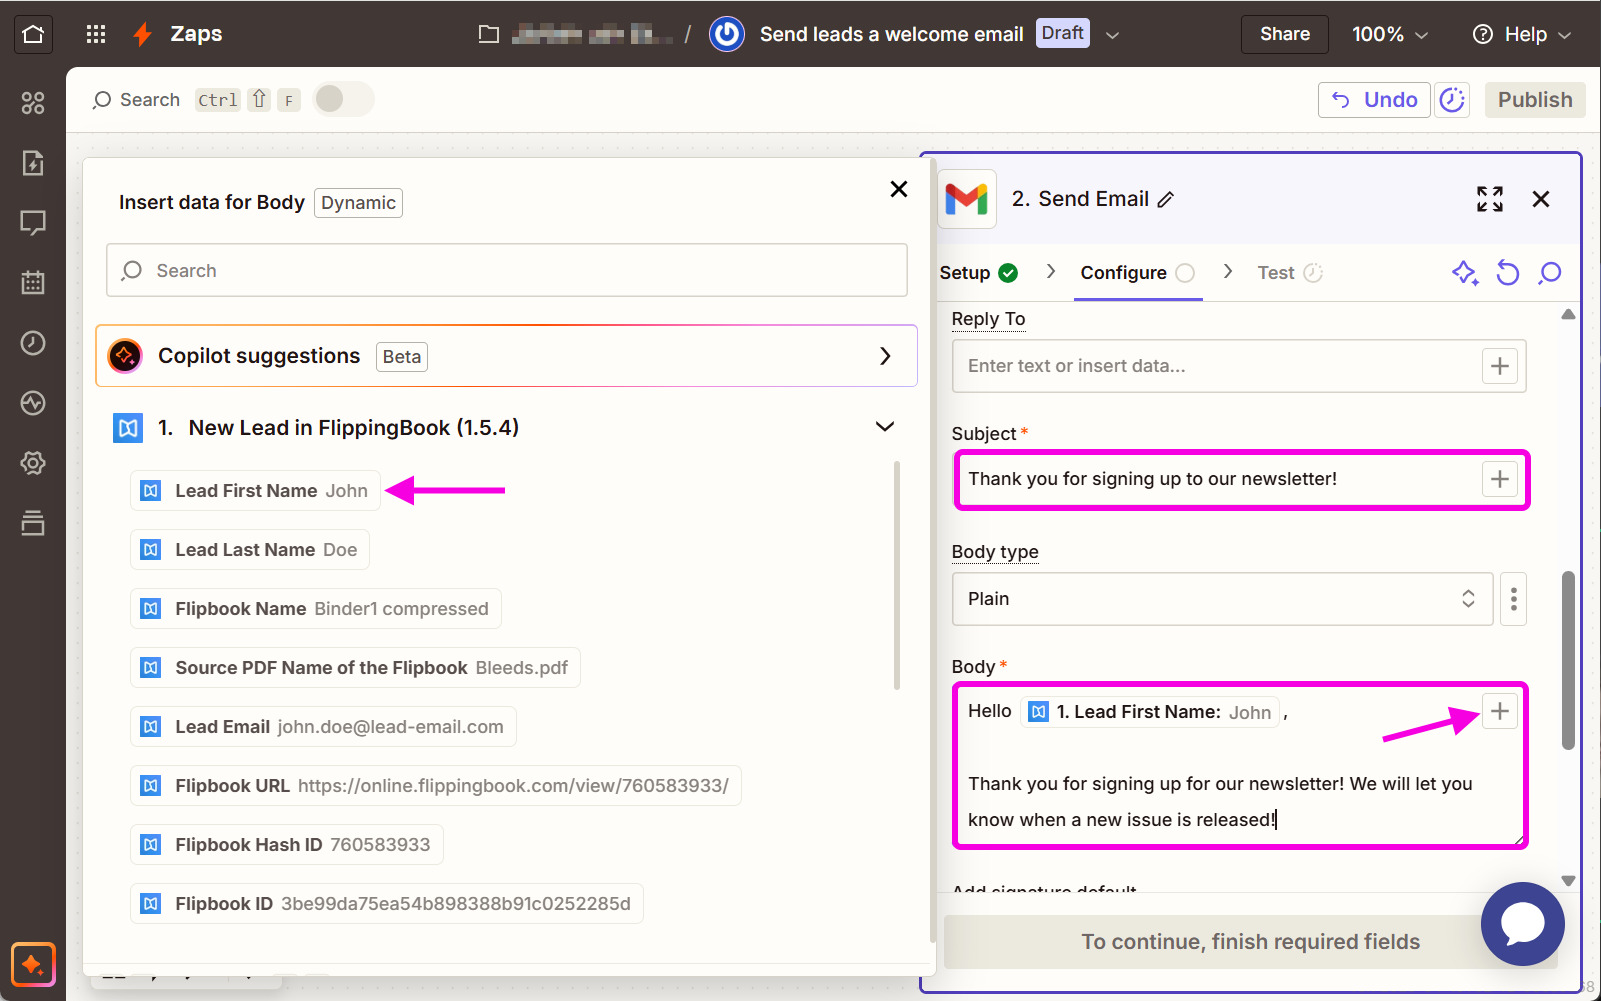Open the Copilot icon at sidebar bottom
Screen dimensions: 1601x1001
(33, 965)
